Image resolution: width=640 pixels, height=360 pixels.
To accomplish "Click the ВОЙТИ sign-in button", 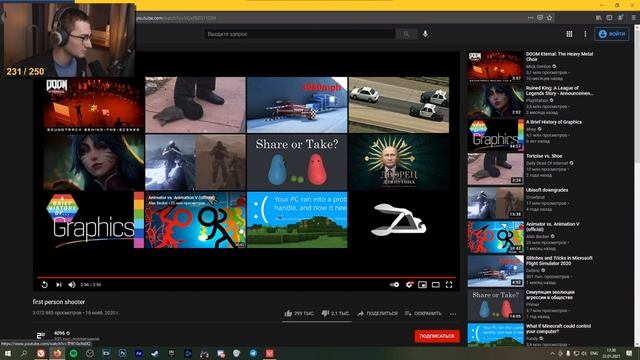I will [611, 34].
